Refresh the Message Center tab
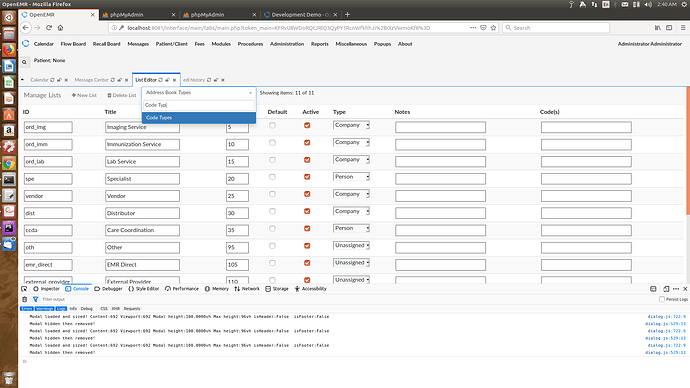This screenshot has width=690, height=388. [x=113, y=80]
